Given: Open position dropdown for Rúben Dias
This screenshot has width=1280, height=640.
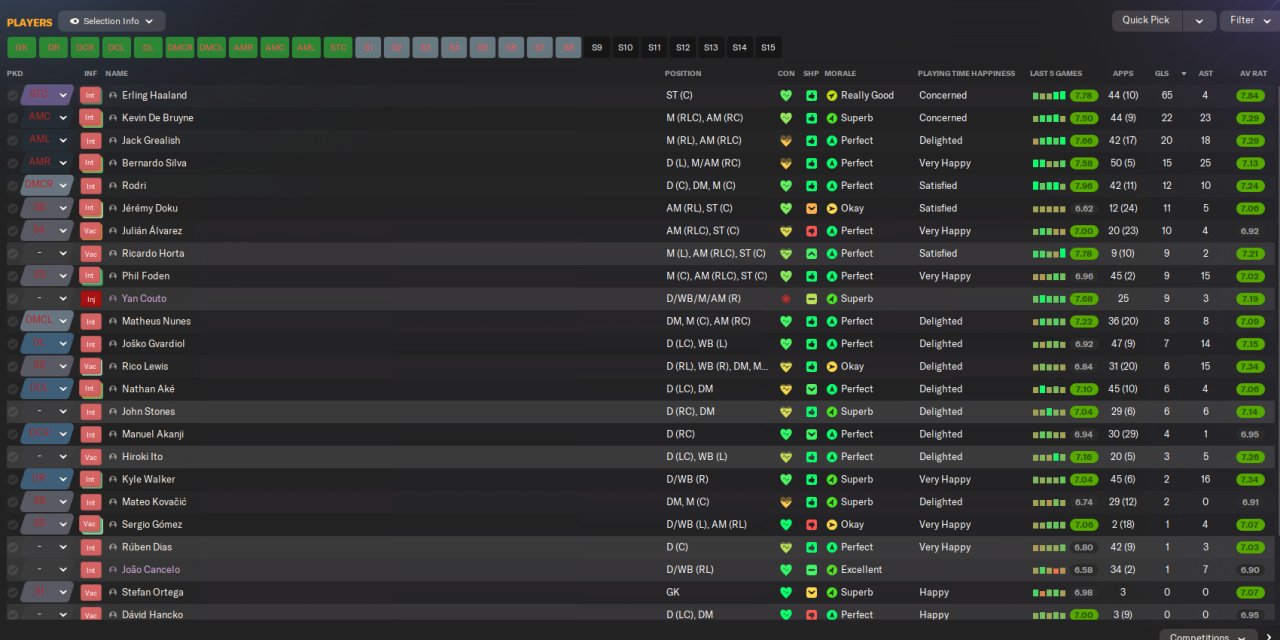Looking at the screenshot, I should point(47,547).
